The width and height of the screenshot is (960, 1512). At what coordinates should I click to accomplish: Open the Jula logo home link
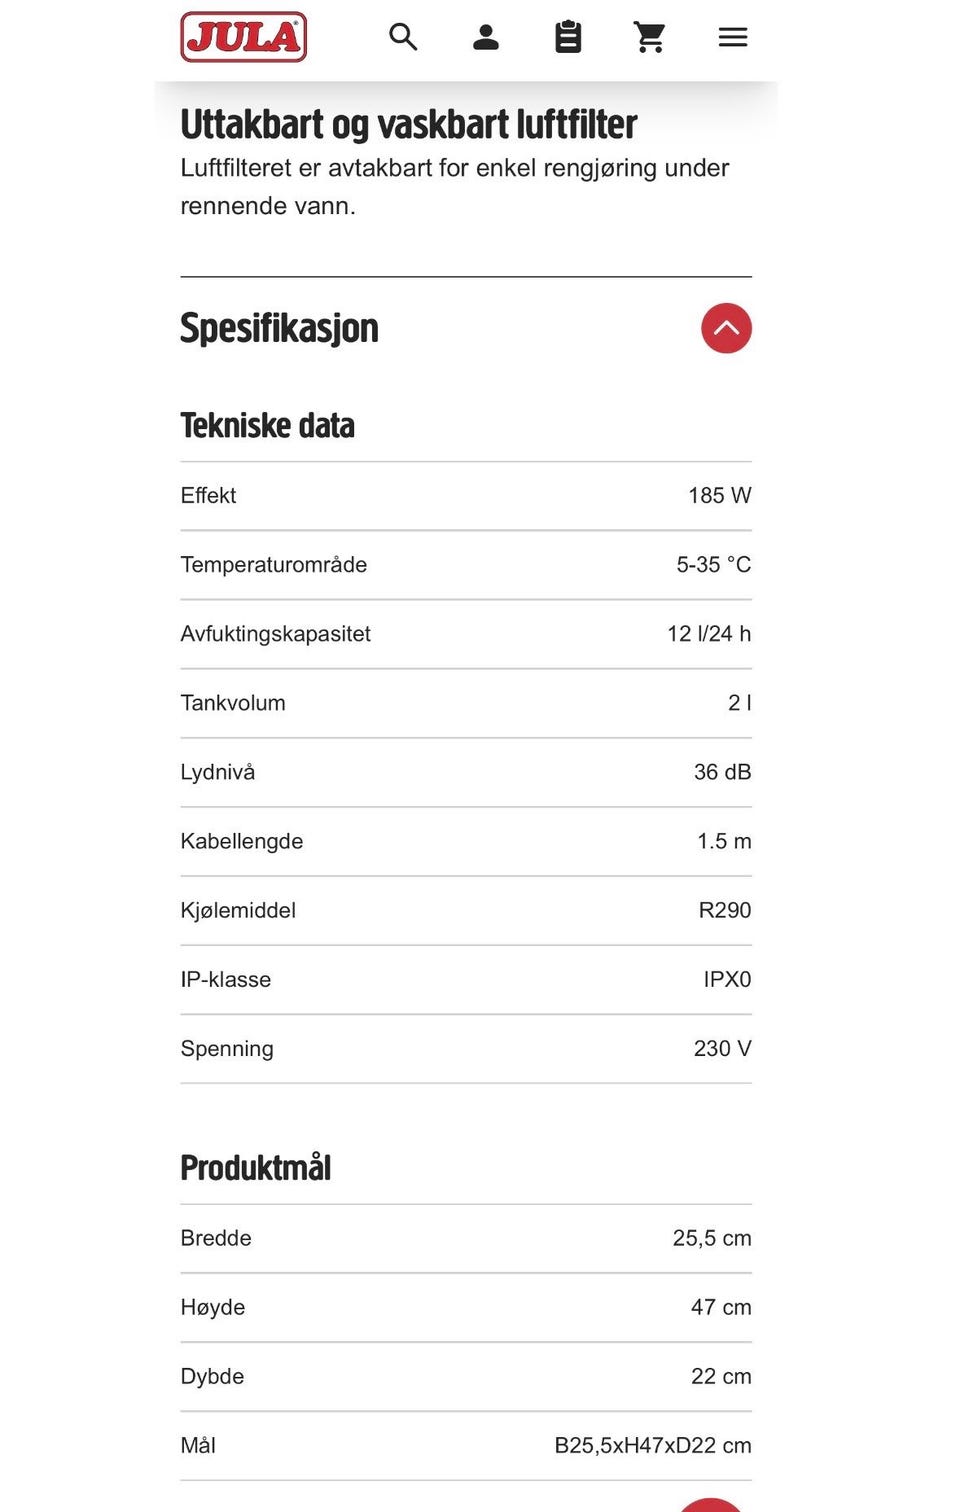243,37
